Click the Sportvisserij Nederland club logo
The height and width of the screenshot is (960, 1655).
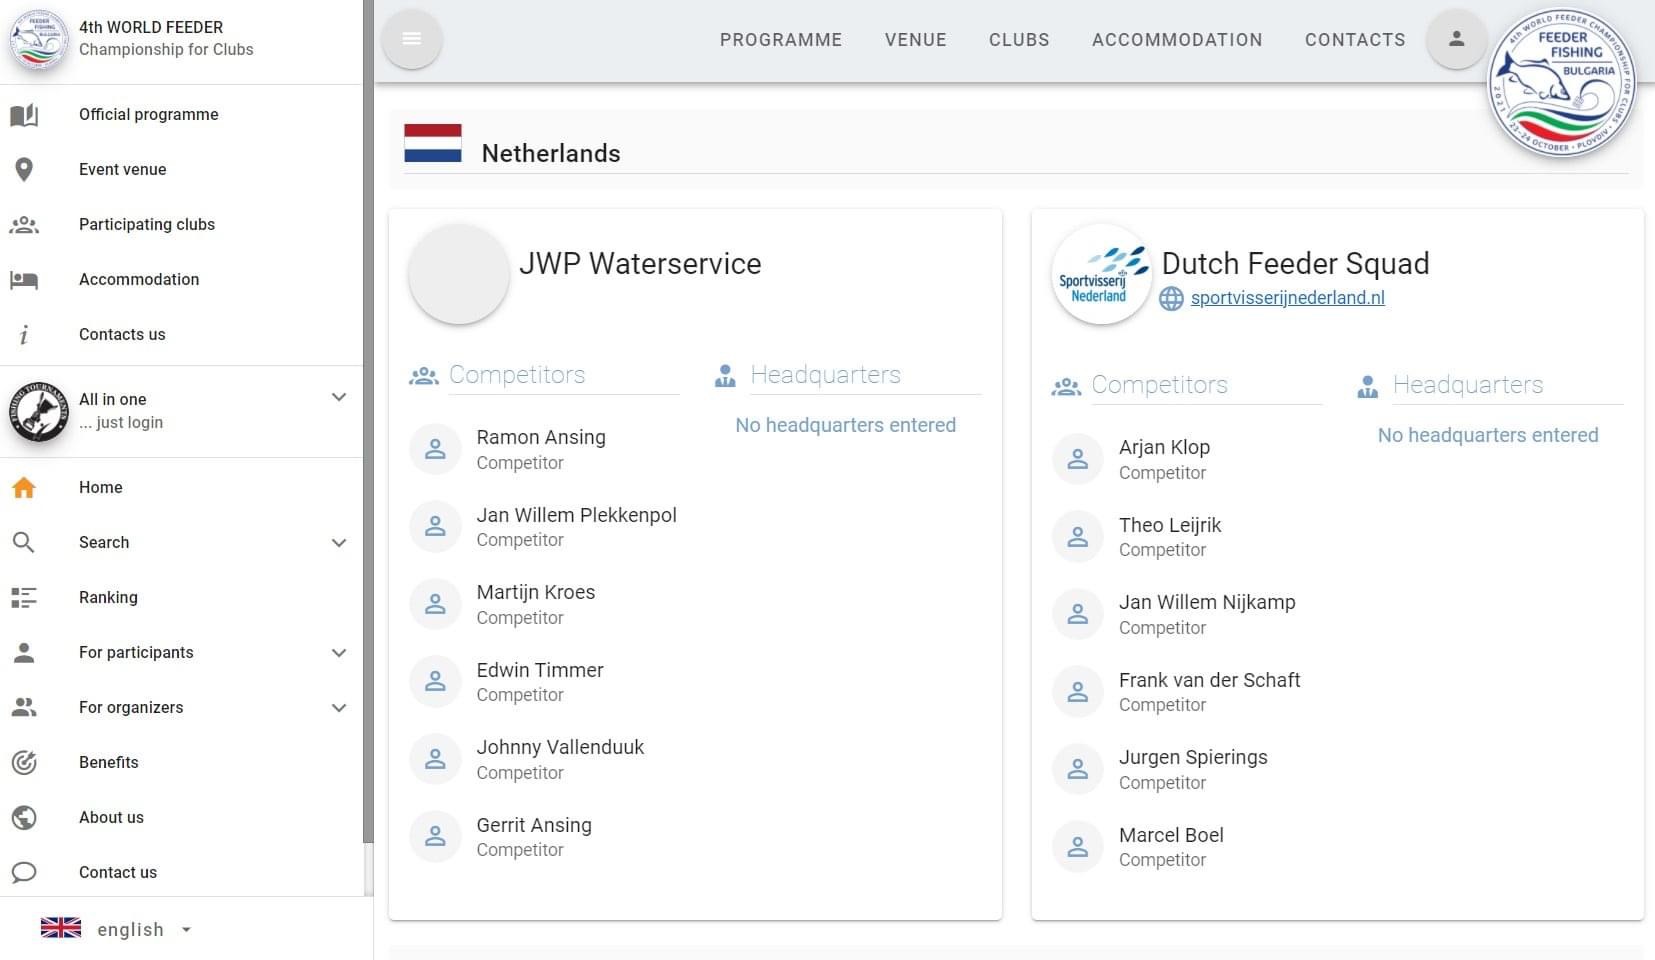tap(1101, 275)
